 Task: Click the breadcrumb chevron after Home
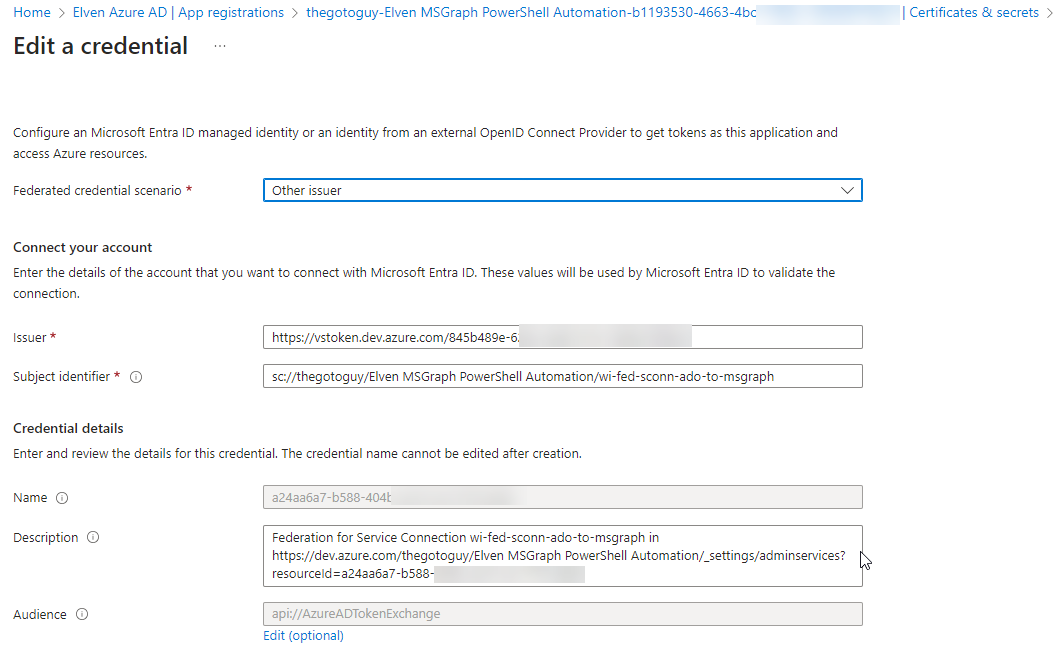62,13
